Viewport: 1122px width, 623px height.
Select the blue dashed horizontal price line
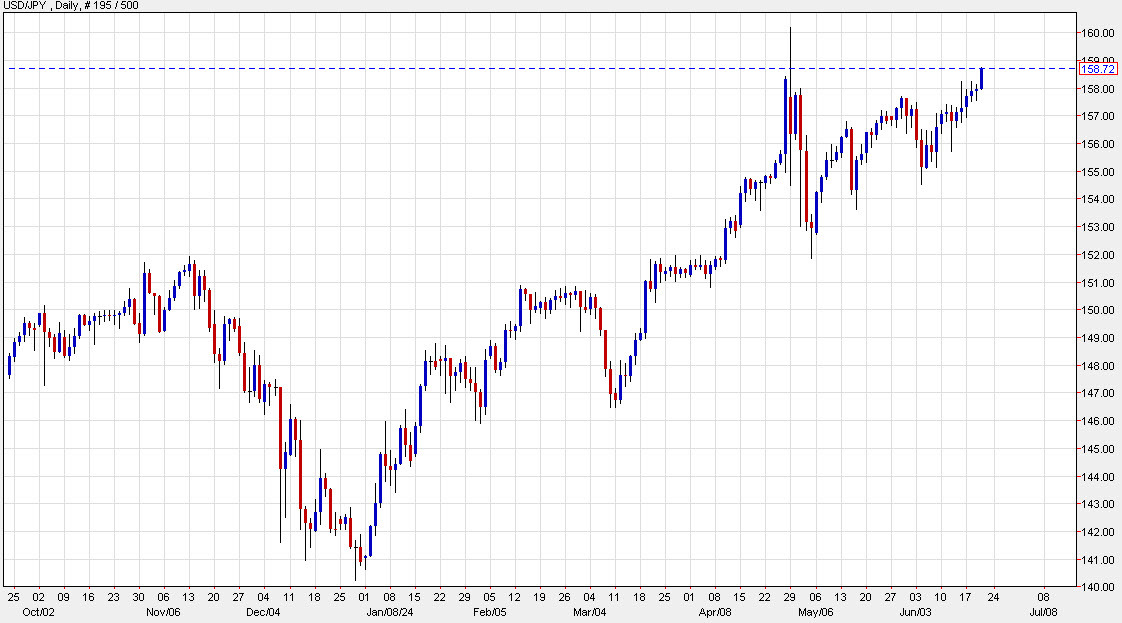coord(500,67)
